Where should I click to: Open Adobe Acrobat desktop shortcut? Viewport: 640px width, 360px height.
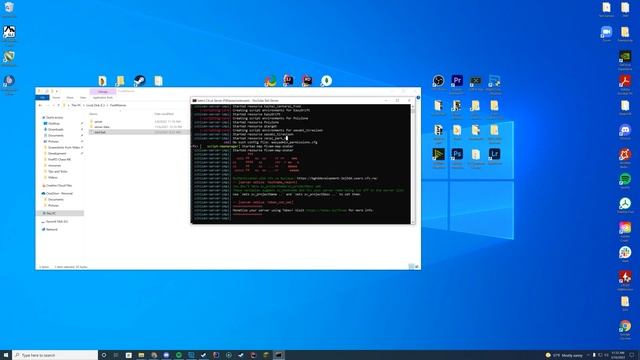[x=625, y=81]
